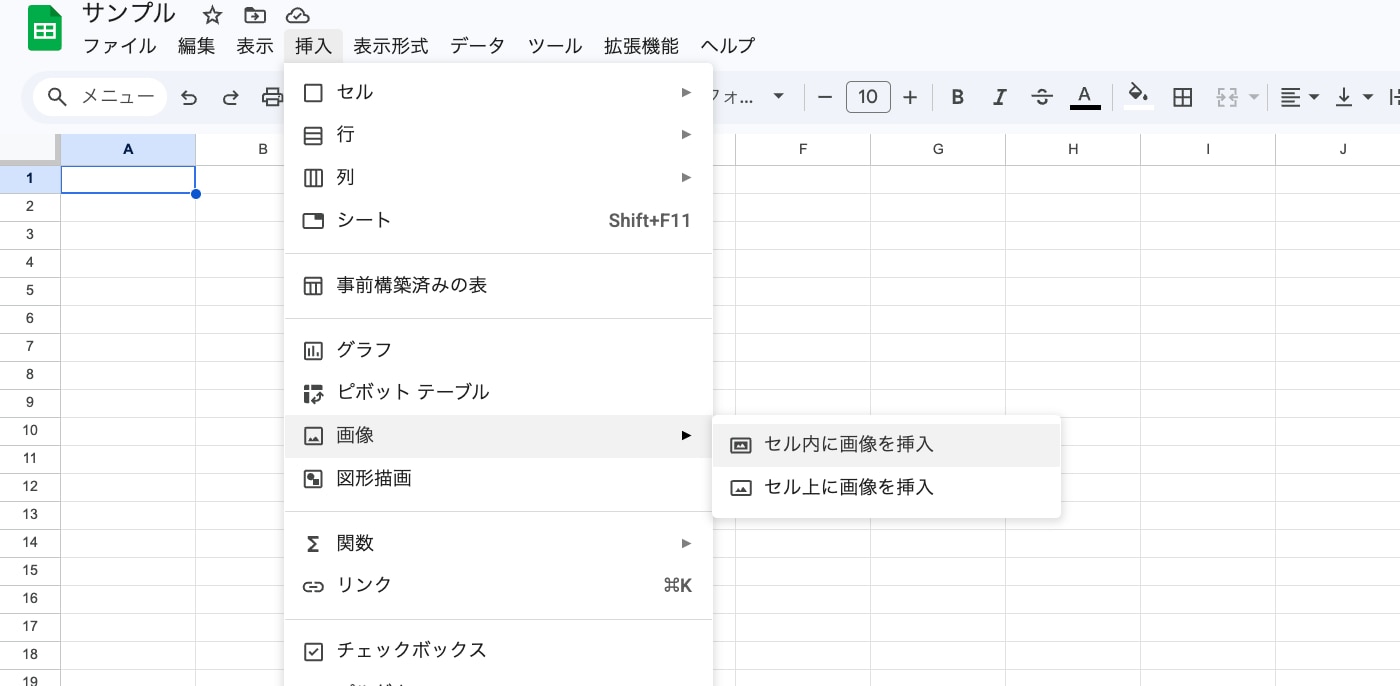Click the drawing (図形描画) icon in menu
The image size is (1400, 686).
313,478
